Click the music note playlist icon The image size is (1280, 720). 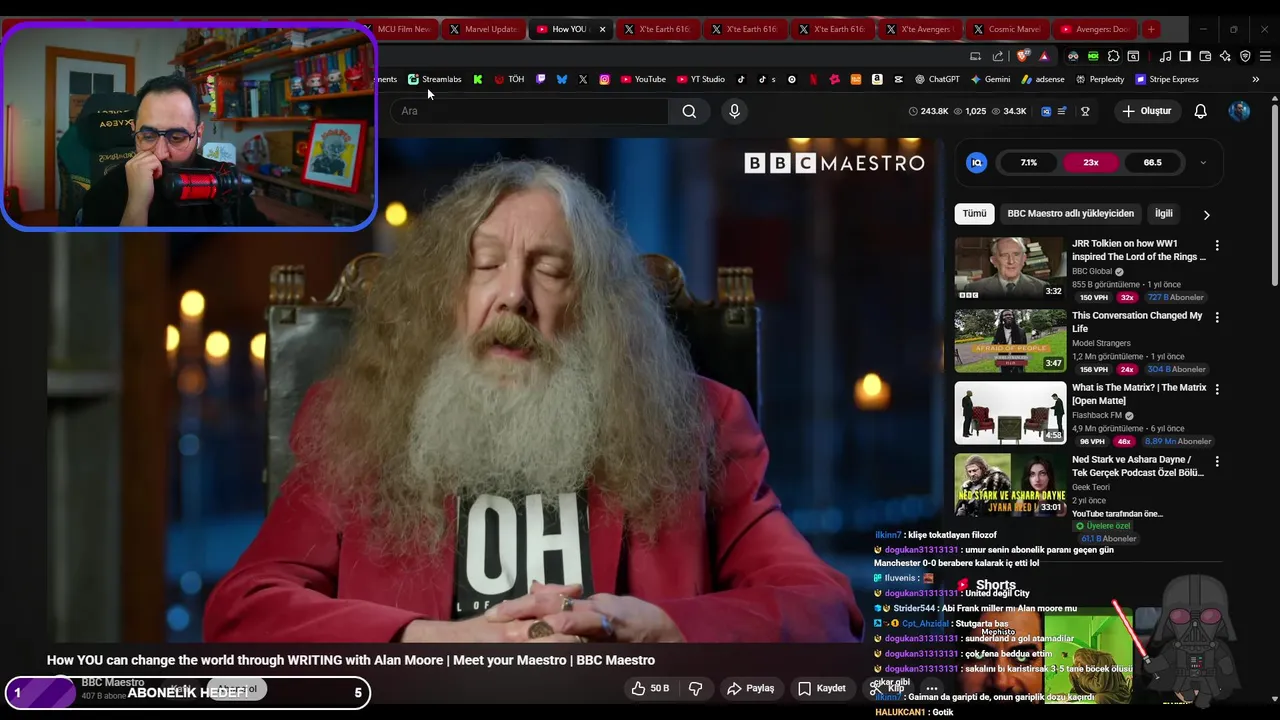[1166, 56]
